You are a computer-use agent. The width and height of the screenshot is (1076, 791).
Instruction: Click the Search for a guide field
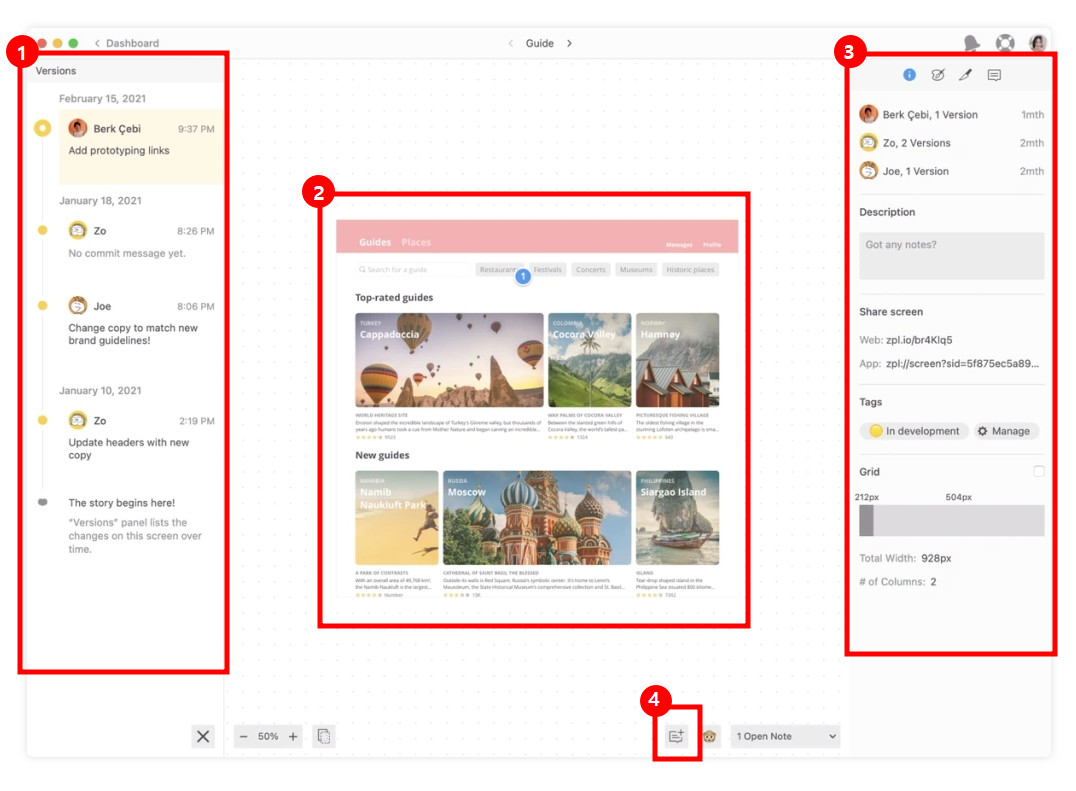(412, 270)
